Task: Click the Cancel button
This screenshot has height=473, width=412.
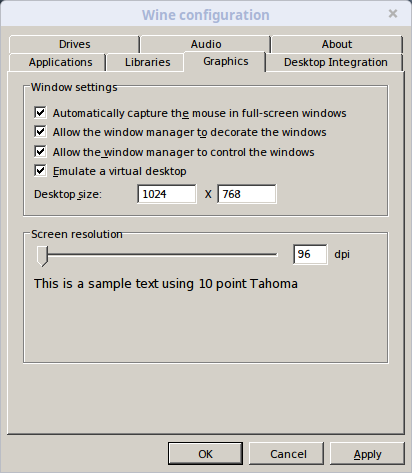Action: click(x=287, y=453)
